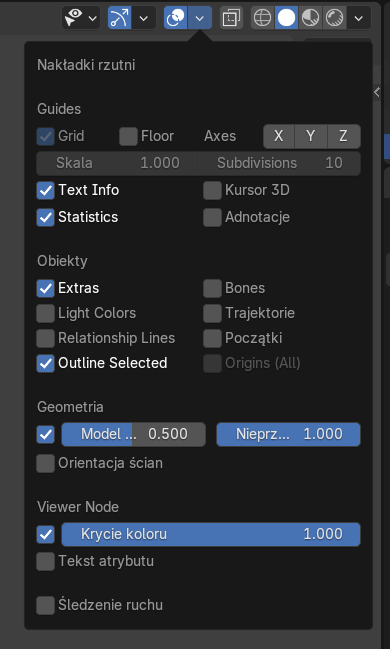Click the selectability and visibility eye icon
390x649 pixels.
coord(74,18)
